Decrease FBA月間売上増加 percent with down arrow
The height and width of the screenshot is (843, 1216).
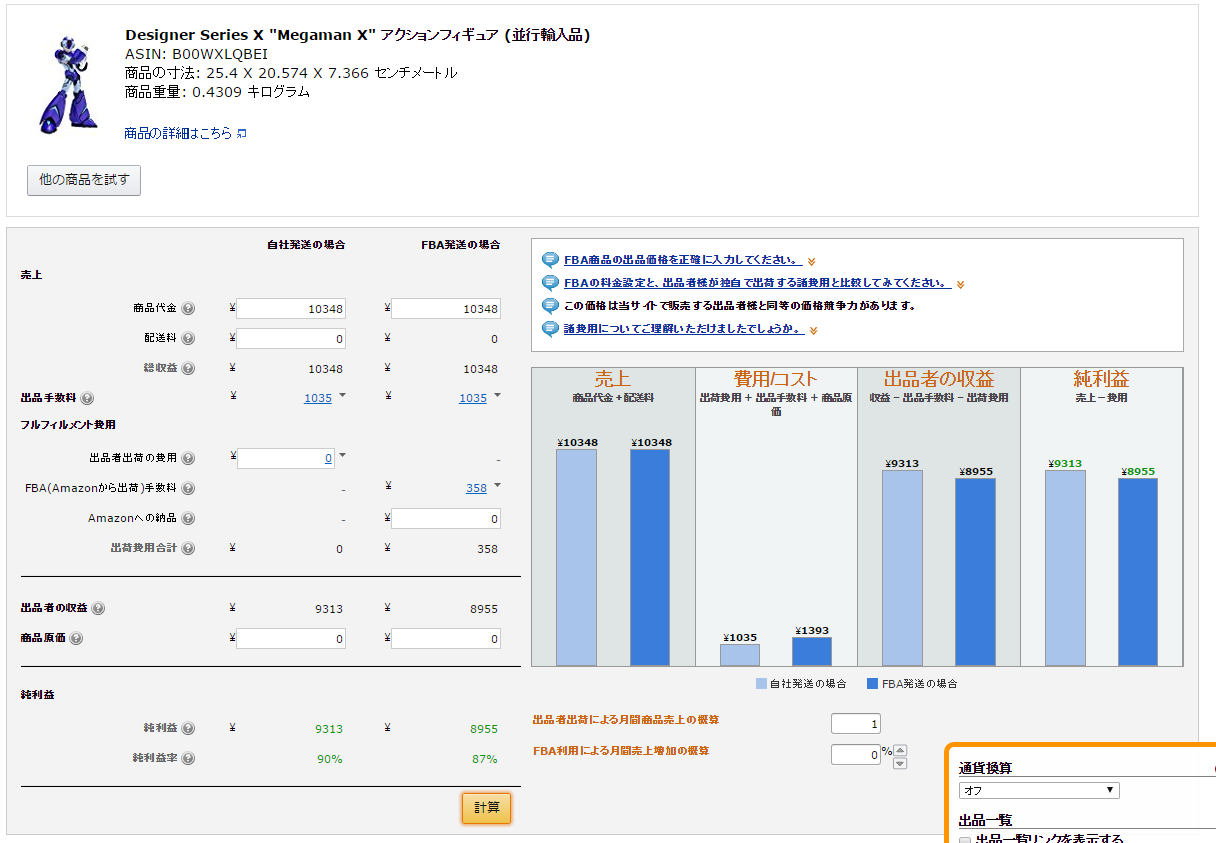[900, 764]
